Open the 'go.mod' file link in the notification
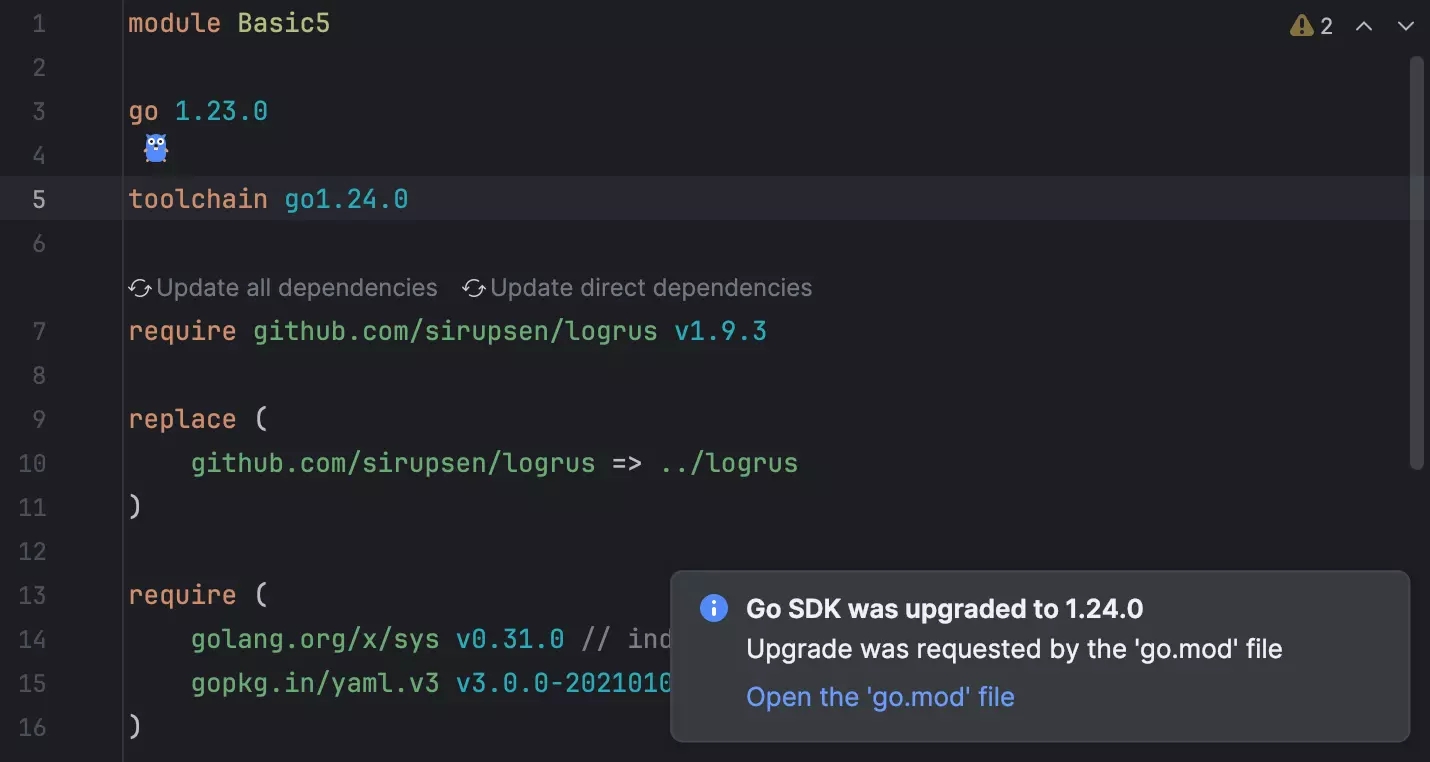The height and width of the screenshot is (762, 1430). pos(880,697)
